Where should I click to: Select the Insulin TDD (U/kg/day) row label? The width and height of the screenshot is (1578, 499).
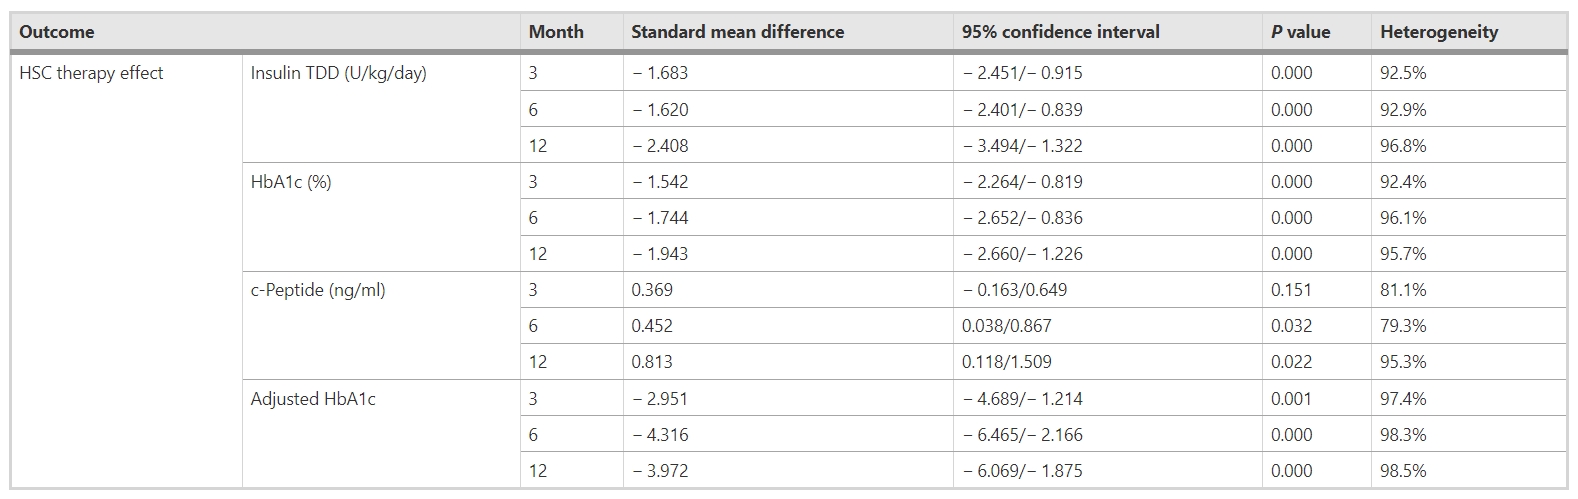coord(338,73)
